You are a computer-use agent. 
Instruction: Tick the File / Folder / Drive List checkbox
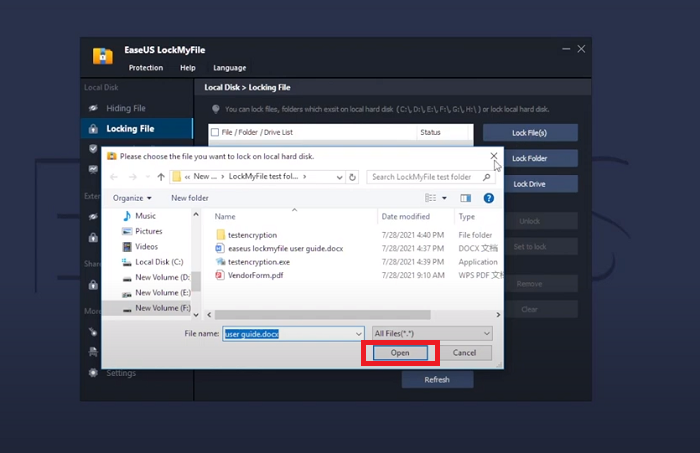tap(215, 132)
